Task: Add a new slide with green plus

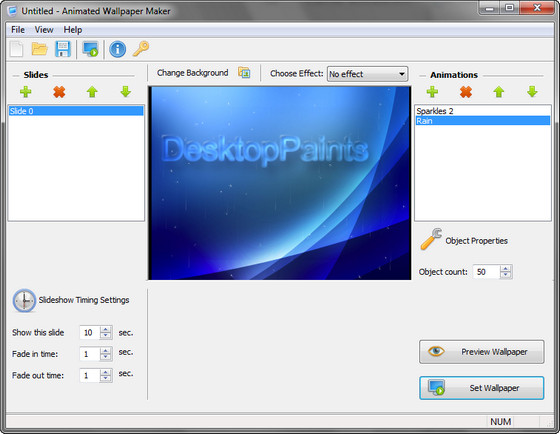Action: pos(26,92)
